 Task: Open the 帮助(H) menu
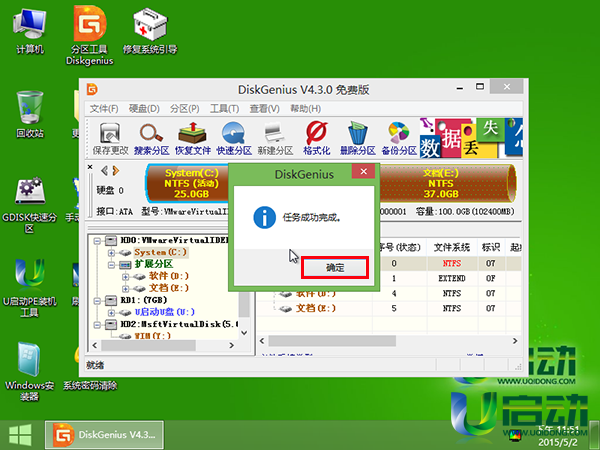click(x=305, y=109)
